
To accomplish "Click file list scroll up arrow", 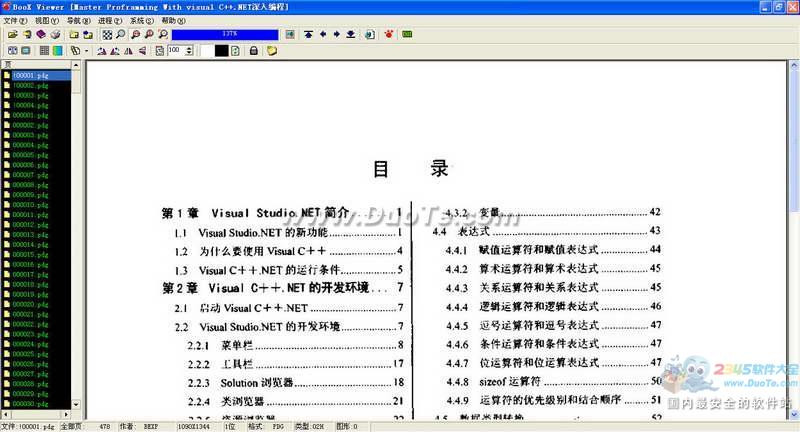I will pyautogui.click(x=76, y=65).
